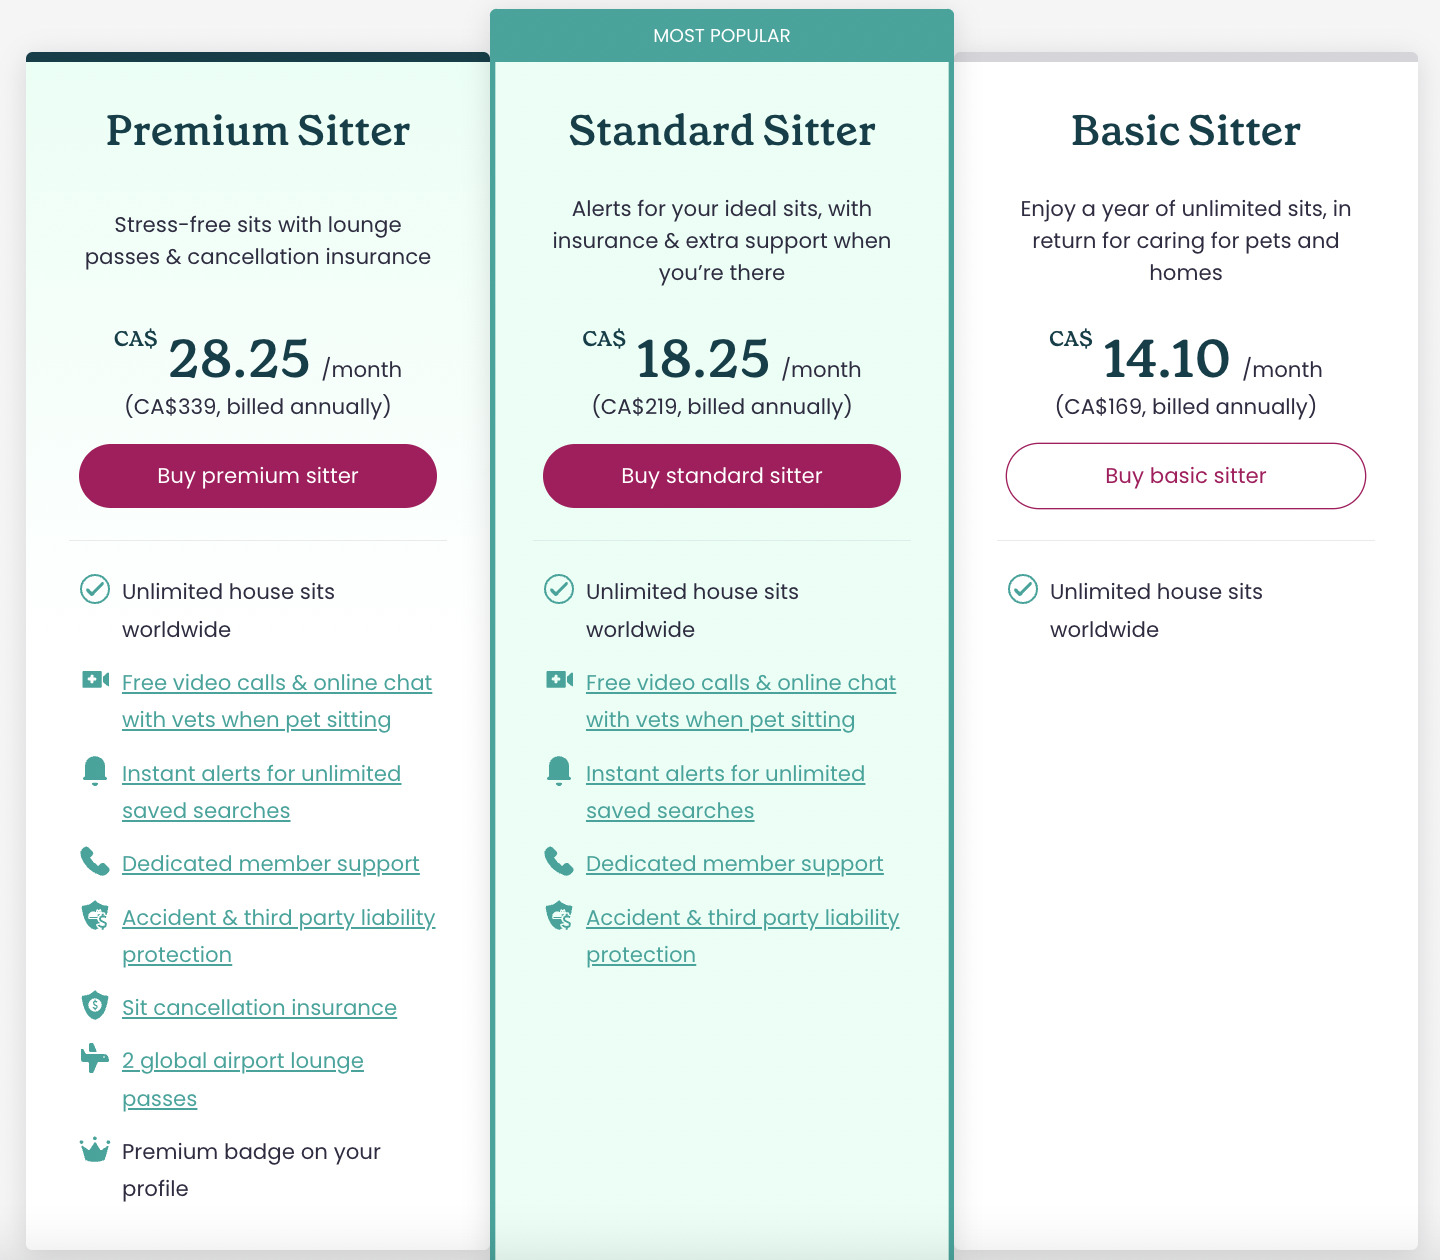Click the Buy standard sitter button
Image resolution: width=1440 pixels, height=1260 pixels.
(x=722, y=476)
